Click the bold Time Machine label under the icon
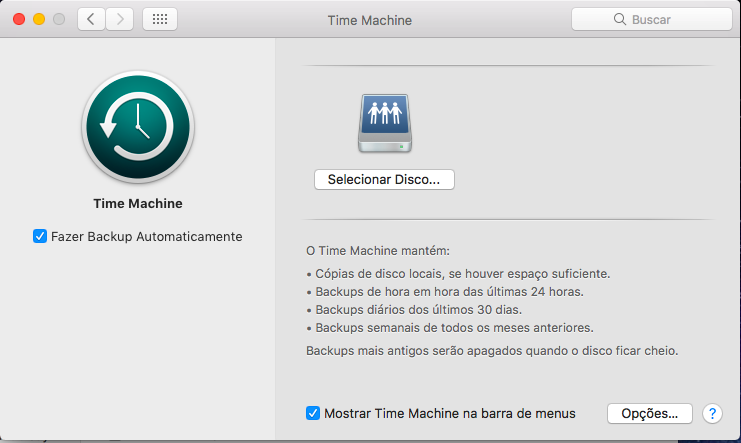The height and width of the screenshot is (443, 741). pyautogui.click(x=137, y=203)
